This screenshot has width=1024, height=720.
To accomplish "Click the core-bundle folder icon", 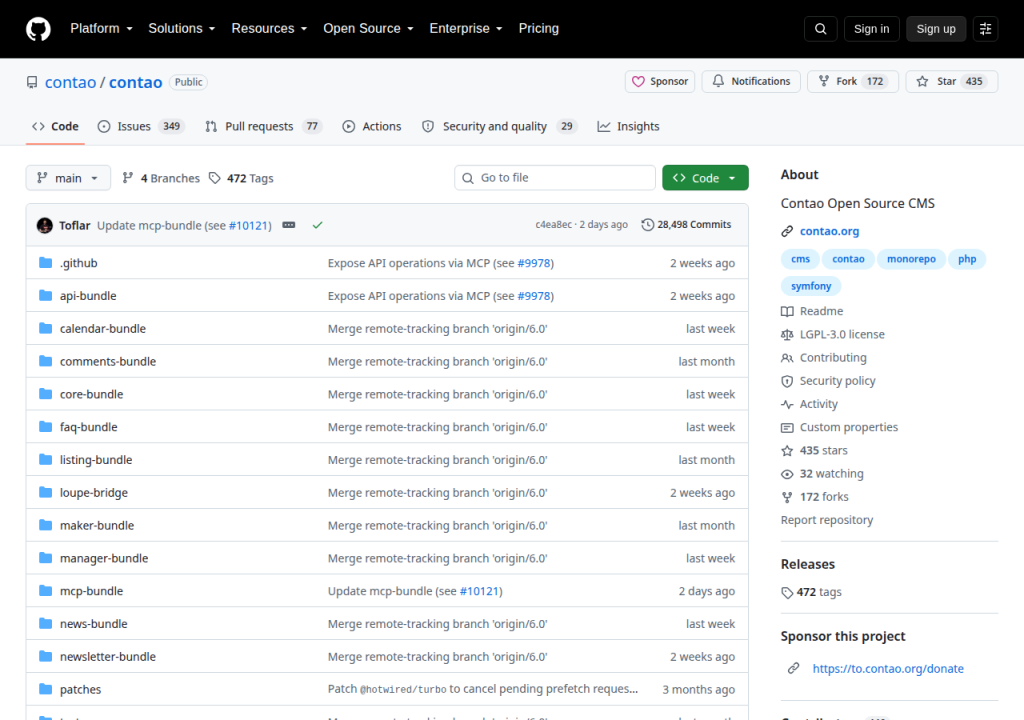I will click(x=45, y=394).
